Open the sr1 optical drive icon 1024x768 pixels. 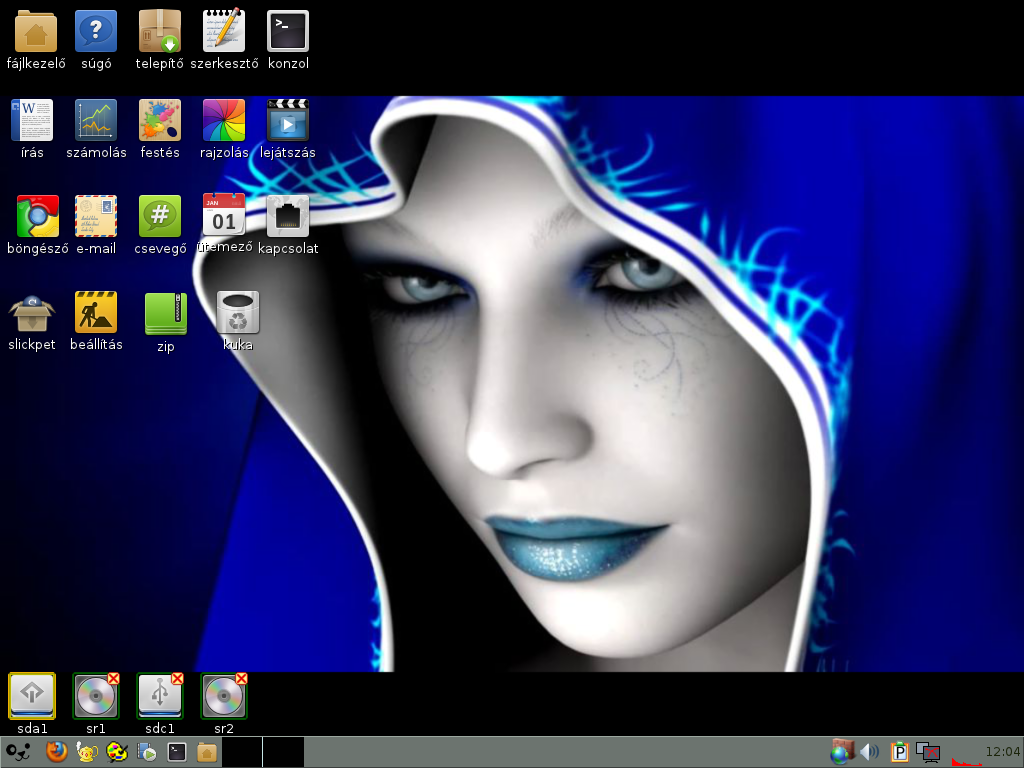(x=96, y=696)
